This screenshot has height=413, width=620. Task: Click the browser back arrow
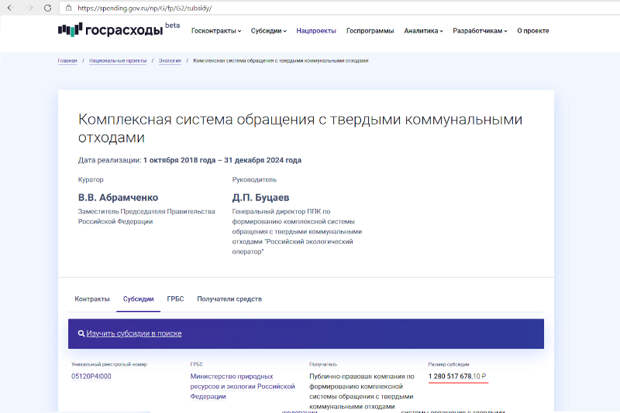click(10, 8)
